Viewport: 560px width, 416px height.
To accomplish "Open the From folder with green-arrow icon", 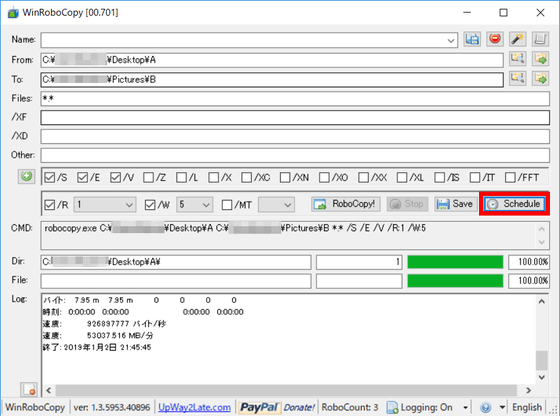I will [540, 59].
